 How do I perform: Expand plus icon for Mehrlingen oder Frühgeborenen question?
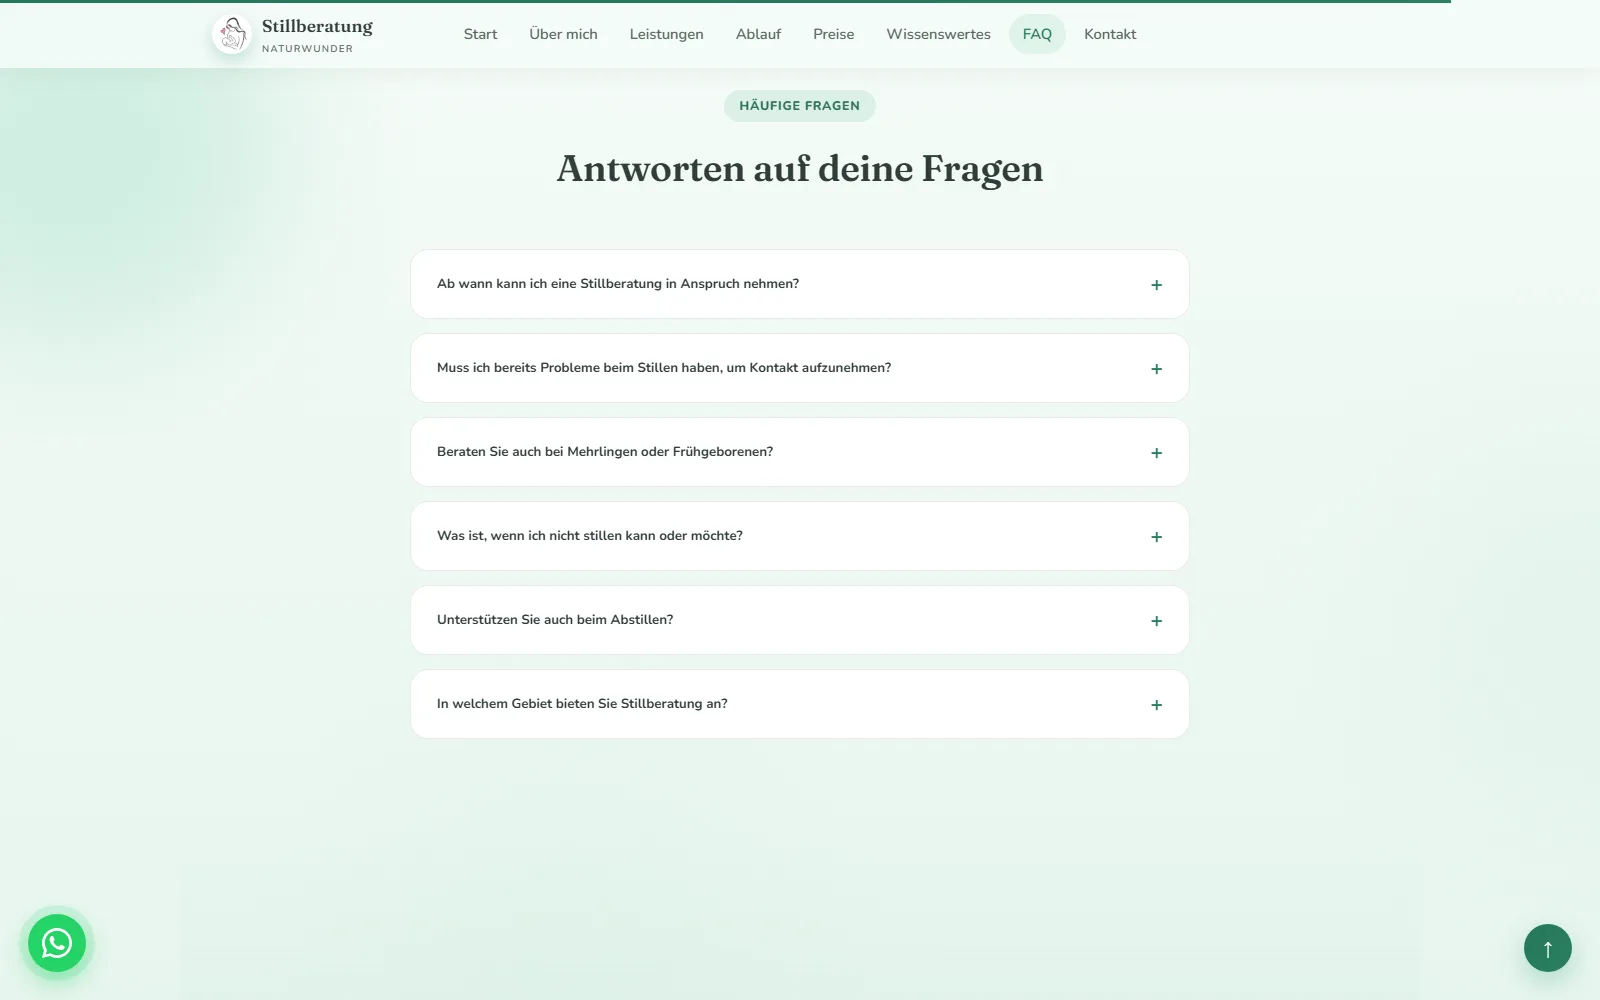click(x=1156, y=453)
